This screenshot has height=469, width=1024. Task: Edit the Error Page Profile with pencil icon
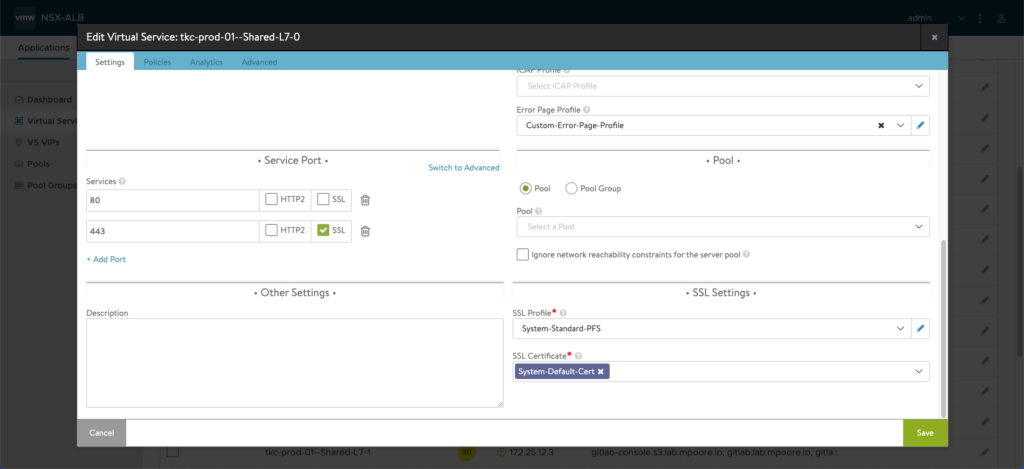click(920, 125)
